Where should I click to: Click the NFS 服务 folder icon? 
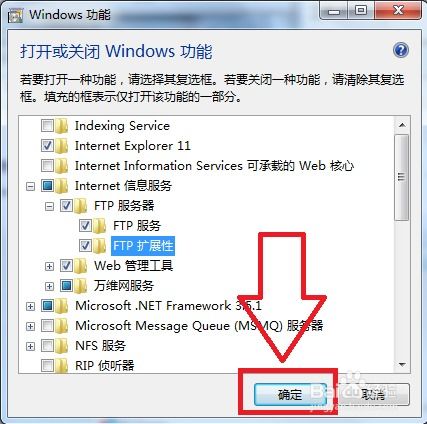coord(62,346)
